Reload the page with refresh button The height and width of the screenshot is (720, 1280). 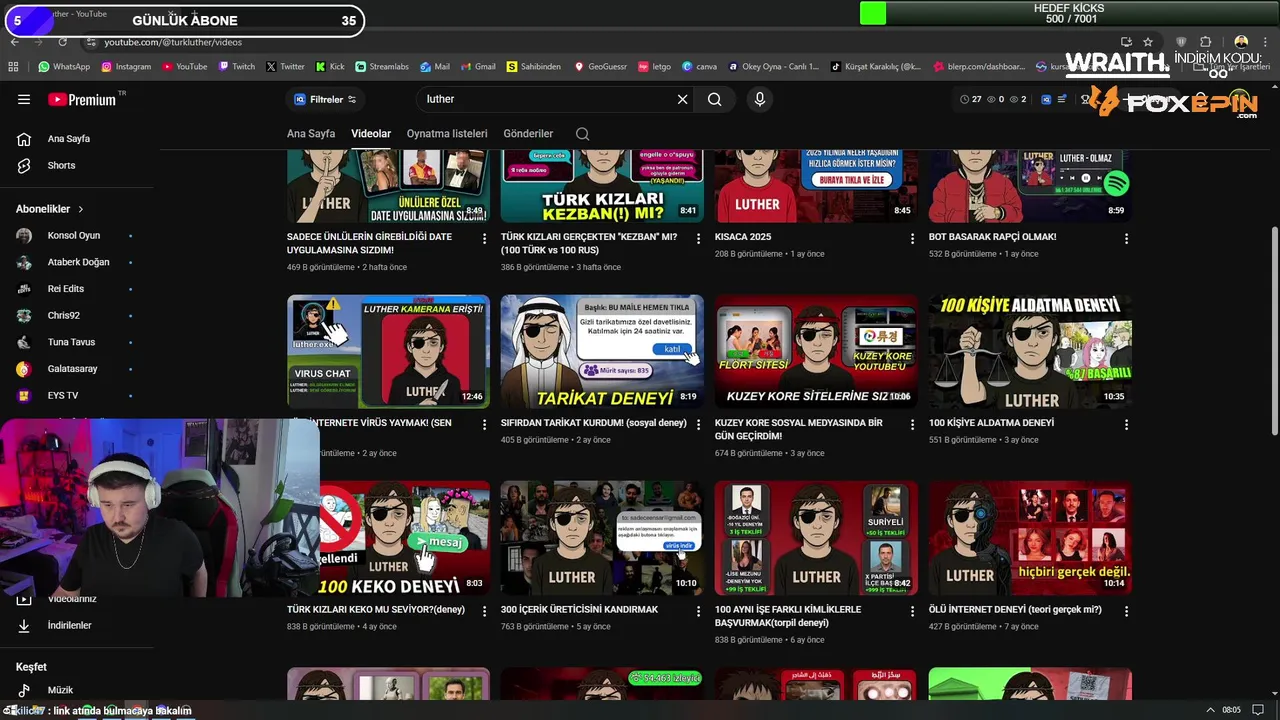pos(62,42)
